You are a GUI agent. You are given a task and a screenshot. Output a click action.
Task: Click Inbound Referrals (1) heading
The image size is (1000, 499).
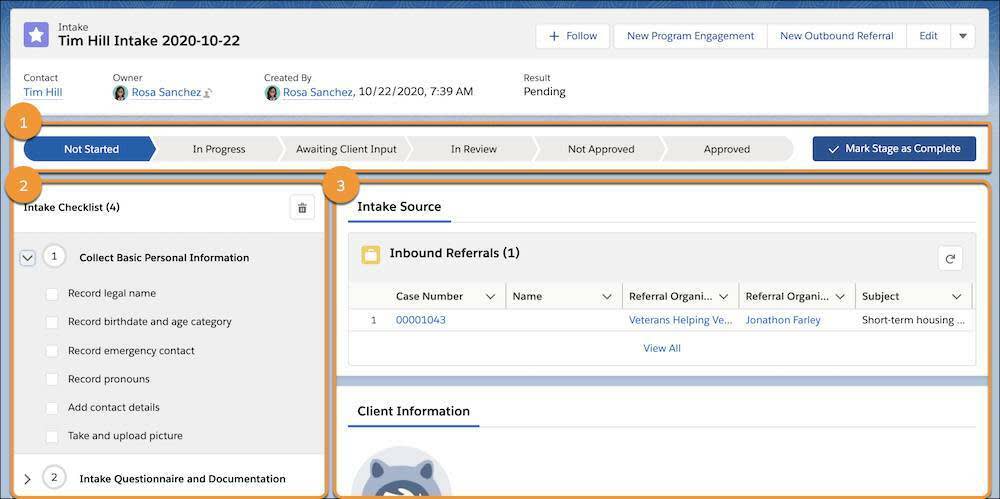click(x=455, y=253)
